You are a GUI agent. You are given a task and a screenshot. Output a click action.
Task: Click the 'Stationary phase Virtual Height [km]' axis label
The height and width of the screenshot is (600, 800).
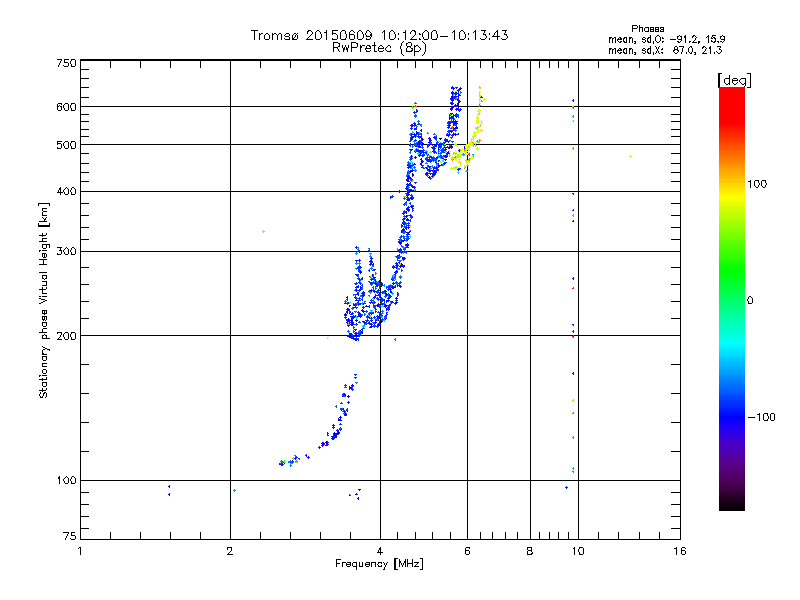pos(44,301)
